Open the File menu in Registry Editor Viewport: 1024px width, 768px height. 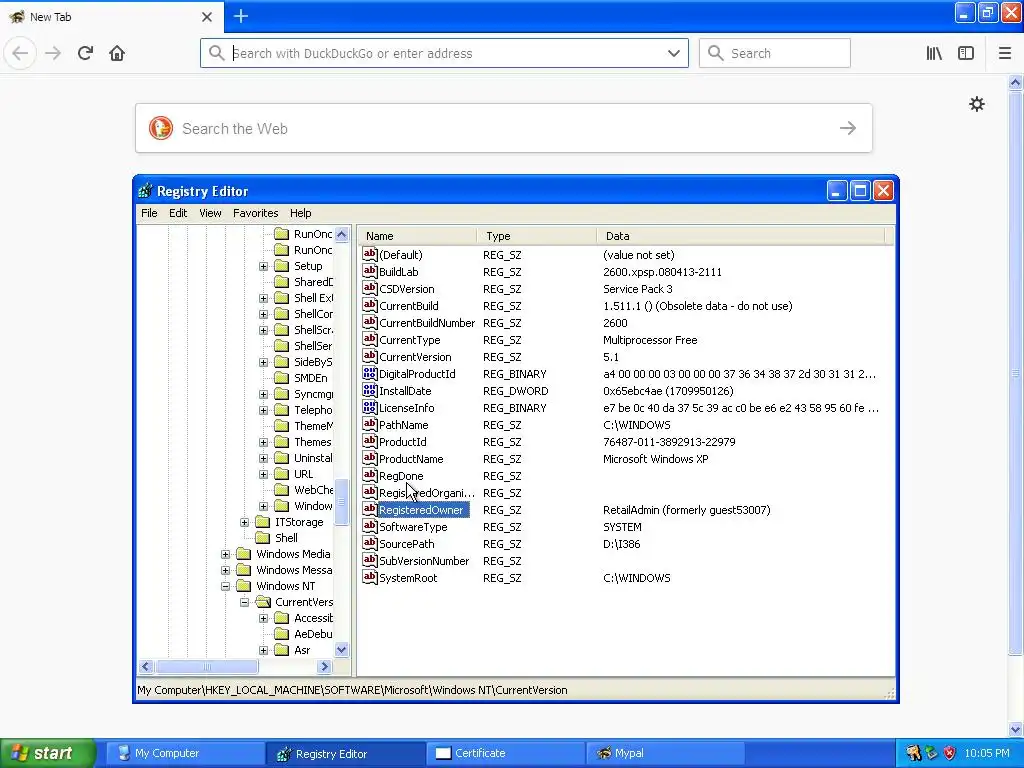pos(149,213)
